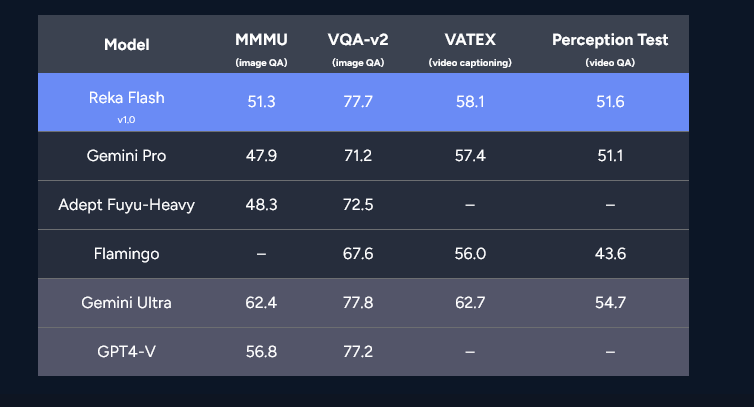
Task: Click Reka Flash's VATEX score 58.1
Action: pos(469,102)
